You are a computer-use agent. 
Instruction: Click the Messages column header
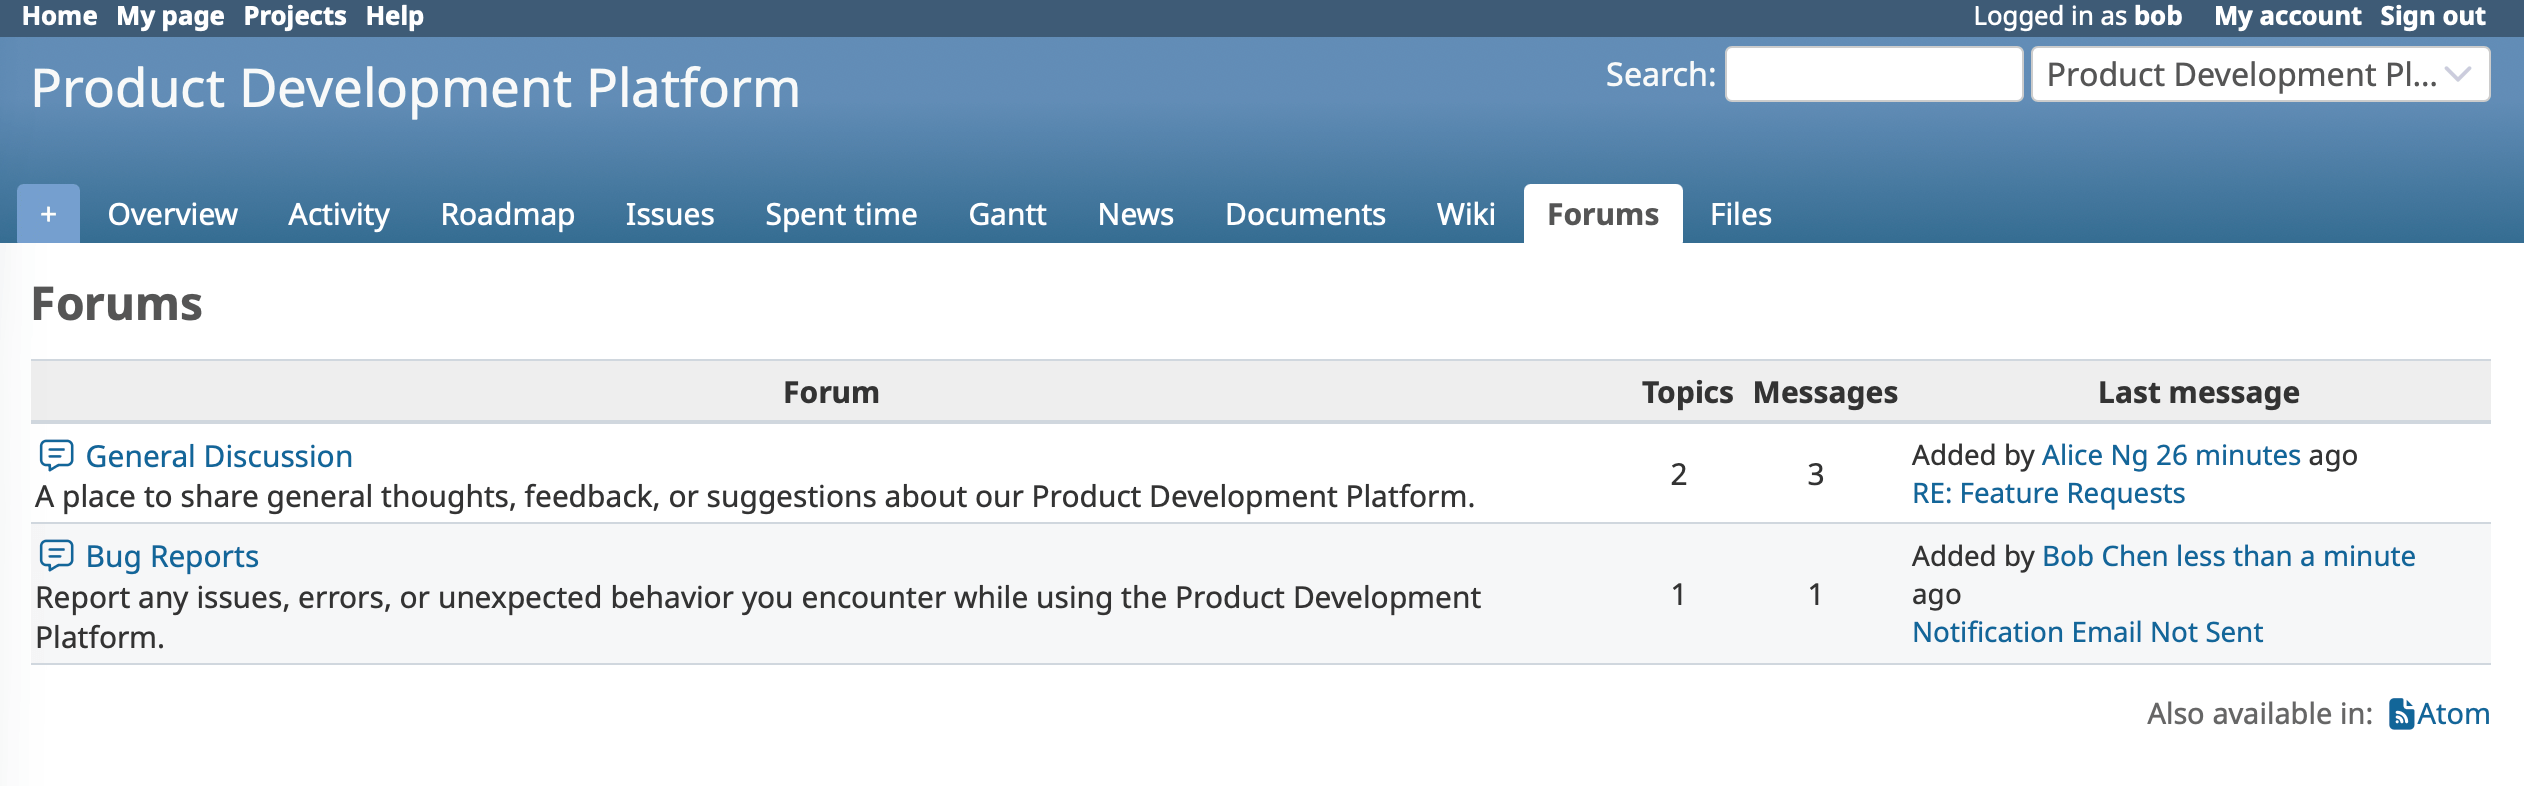pos(1825,392)
